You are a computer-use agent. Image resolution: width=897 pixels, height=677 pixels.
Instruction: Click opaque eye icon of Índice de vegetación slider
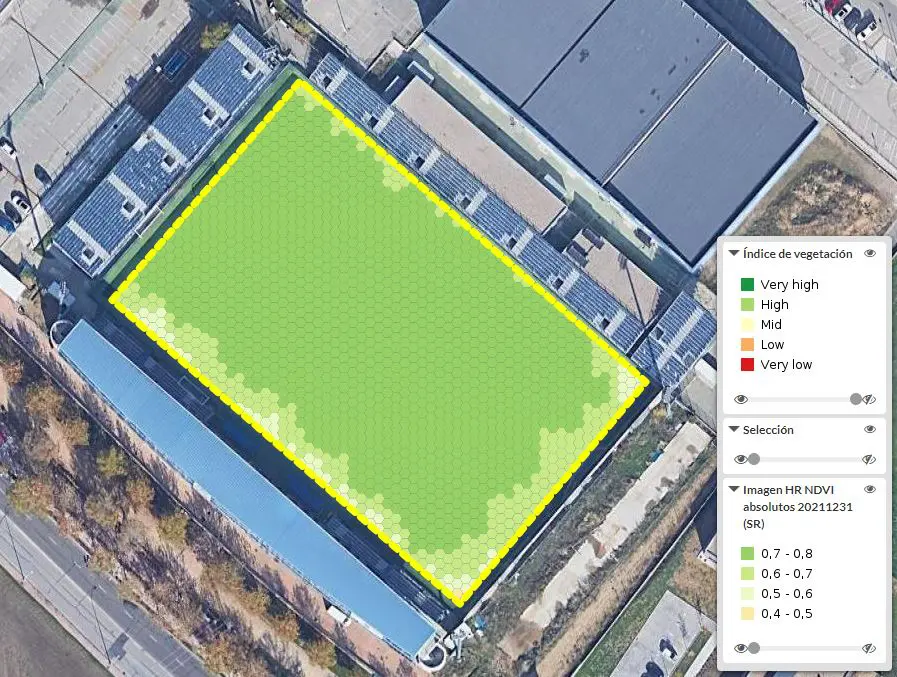[x=741, y=399]
